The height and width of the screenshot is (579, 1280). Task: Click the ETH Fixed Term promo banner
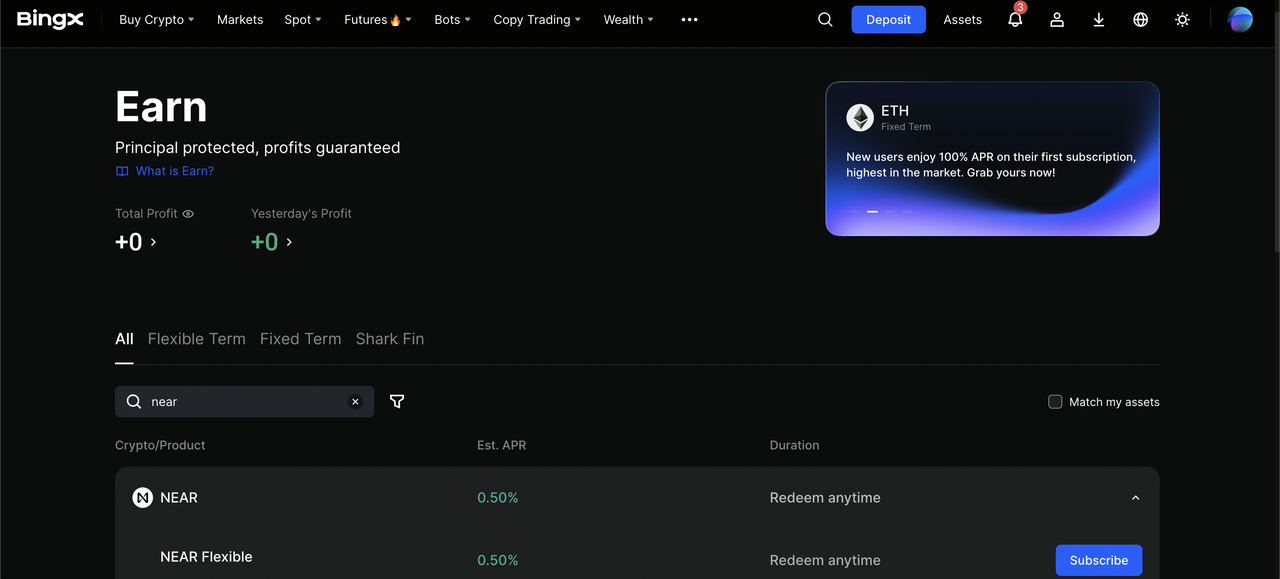992,150
